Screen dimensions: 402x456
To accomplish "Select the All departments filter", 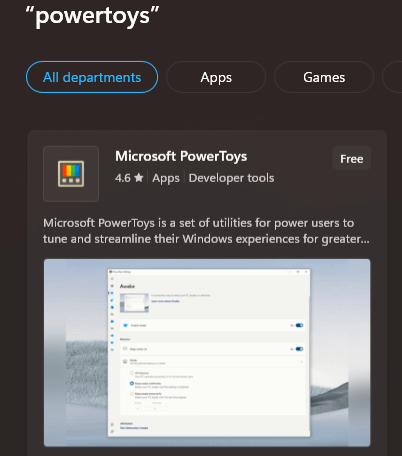I will [92, 77].
